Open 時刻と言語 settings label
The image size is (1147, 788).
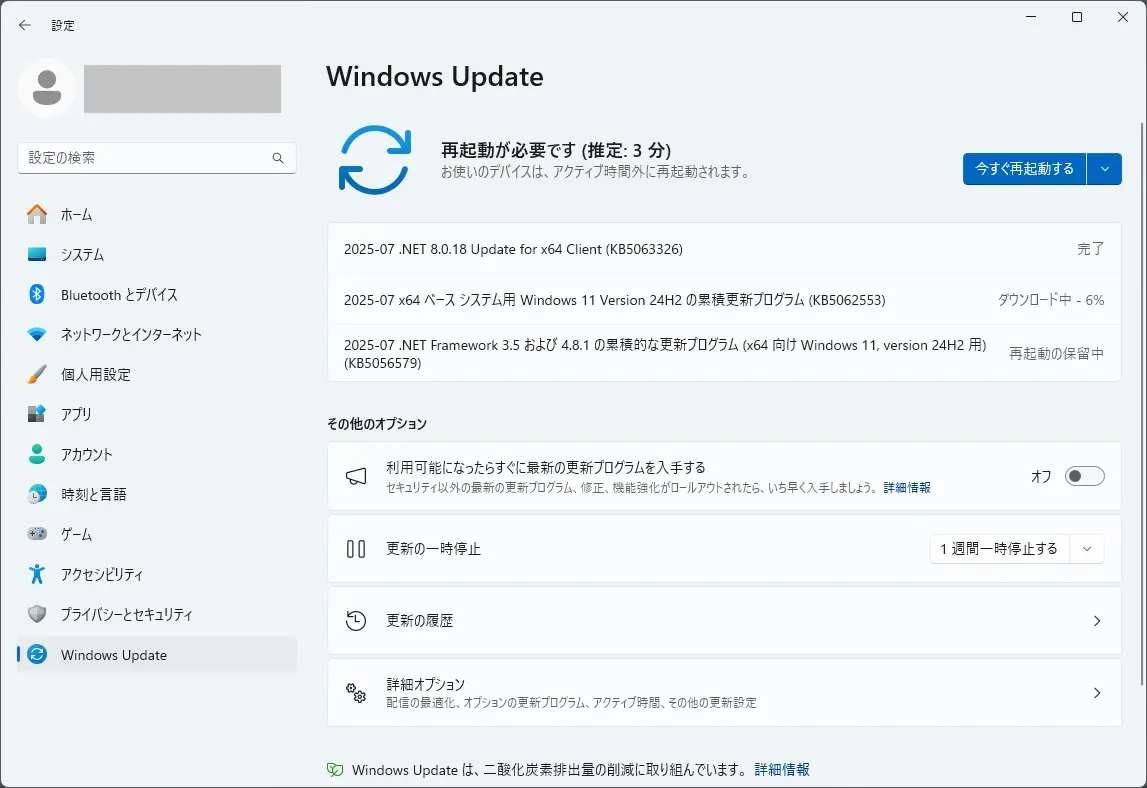point(94,495)
